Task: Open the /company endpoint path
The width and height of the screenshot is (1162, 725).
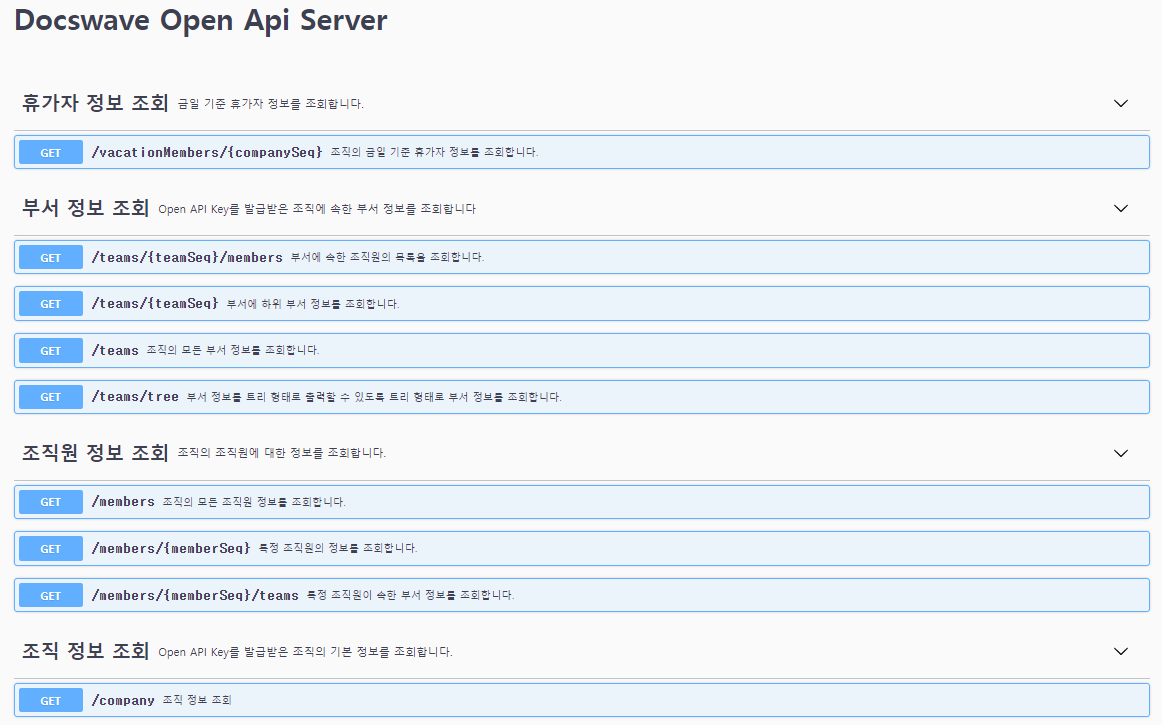Action: (x=123, y=701)
